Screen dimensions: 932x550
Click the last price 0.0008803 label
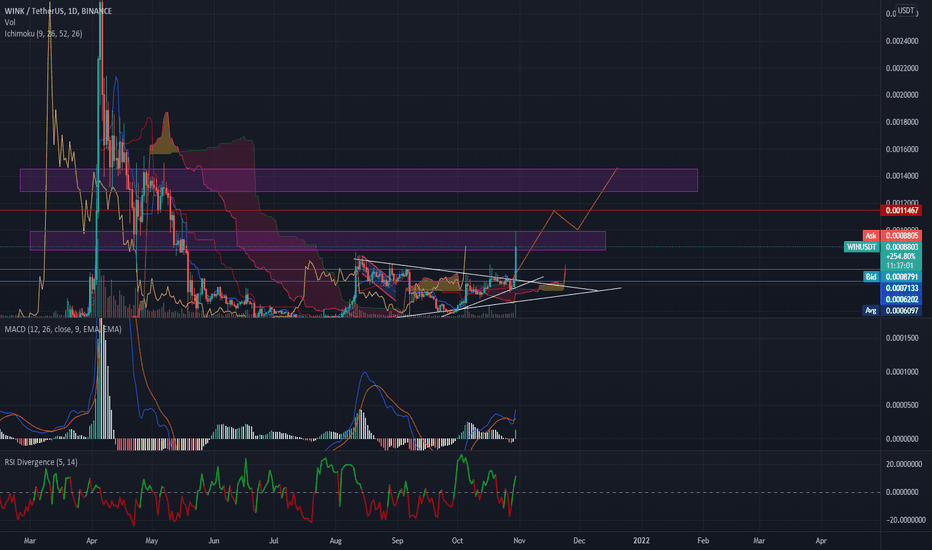(x=902, y=247)
